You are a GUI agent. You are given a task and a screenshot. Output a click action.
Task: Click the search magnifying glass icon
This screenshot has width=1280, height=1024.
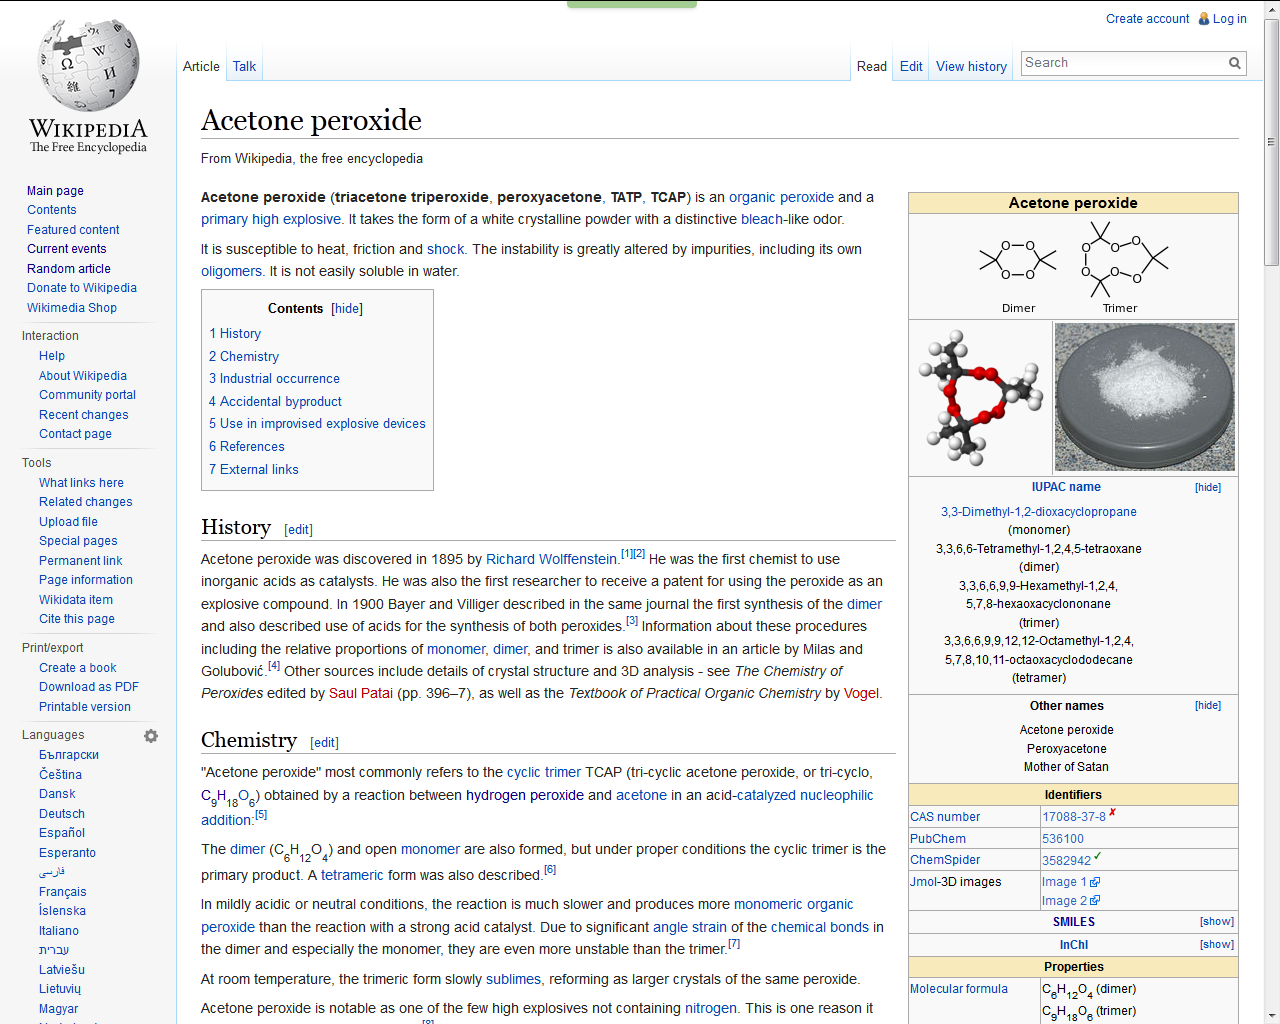[1235, 63]
